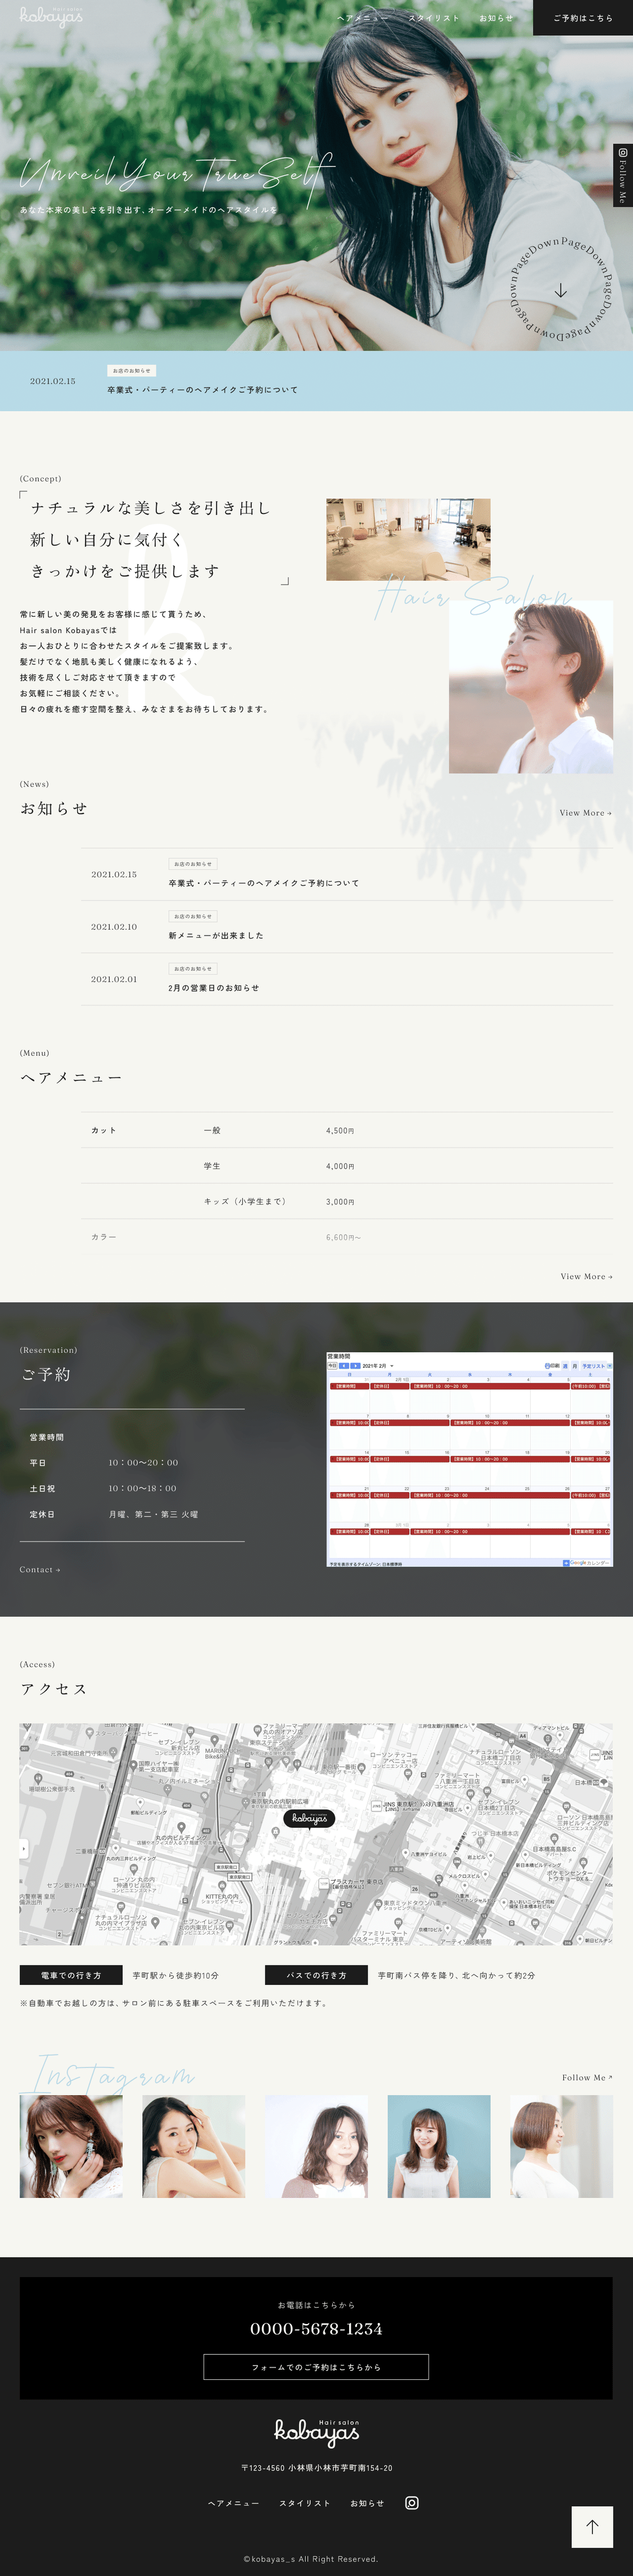Click the phone number 0000-5678-1234
The height and width of the screenshot is (2576, 633).
[316, 2329]
